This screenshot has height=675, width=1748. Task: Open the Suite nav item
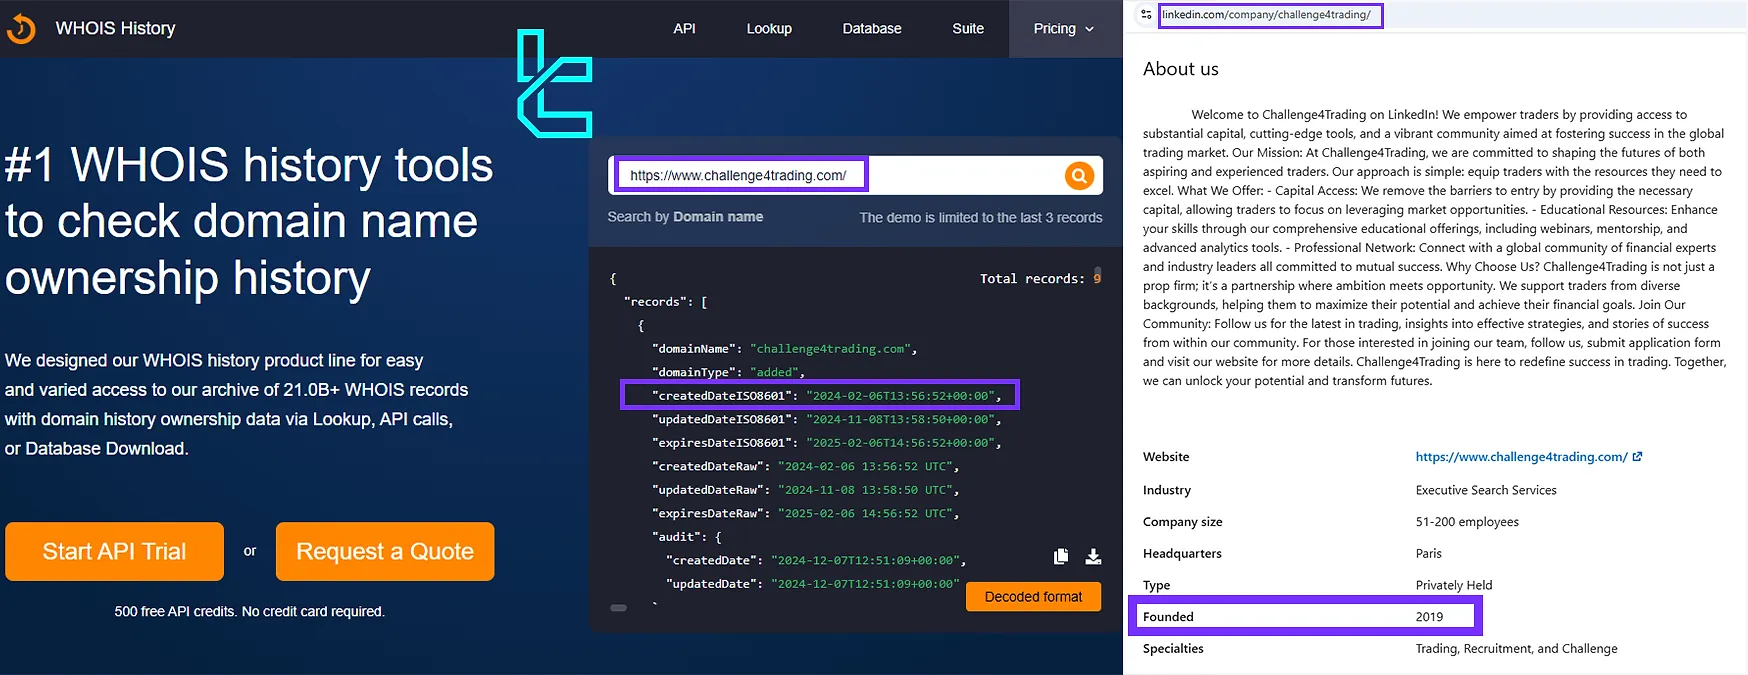click(967, 29)
